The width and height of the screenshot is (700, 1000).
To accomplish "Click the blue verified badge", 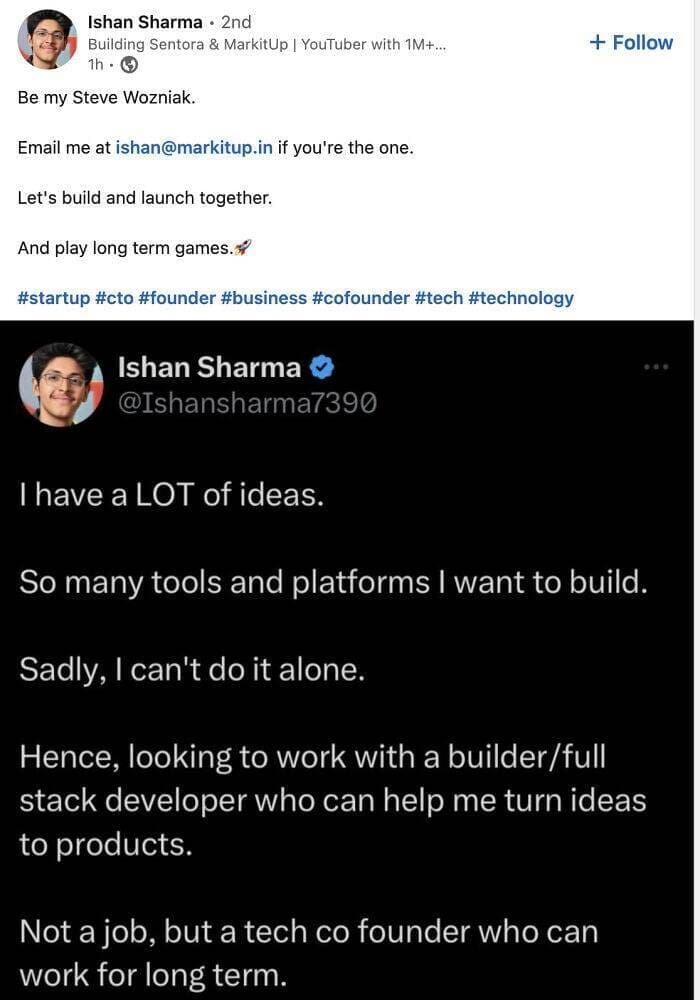I will (x=321, y=368).
